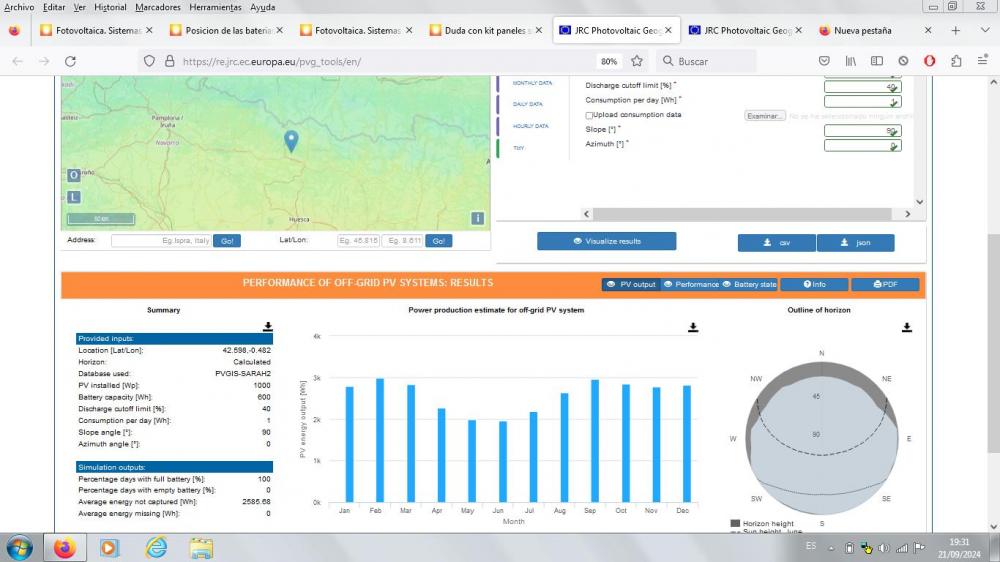Screen dimensions: 1000x562
Task: Download the power production chart data
Action: [693, 327]
